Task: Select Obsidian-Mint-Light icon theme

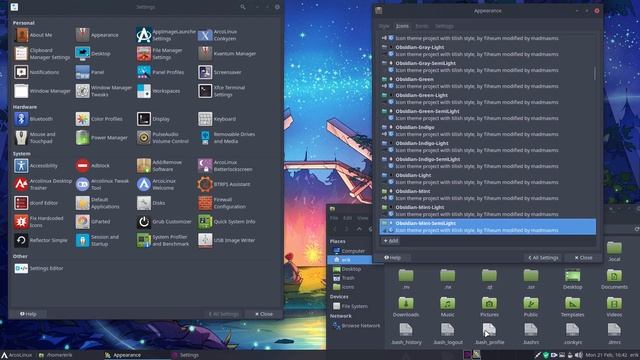Action: (488, 211)
